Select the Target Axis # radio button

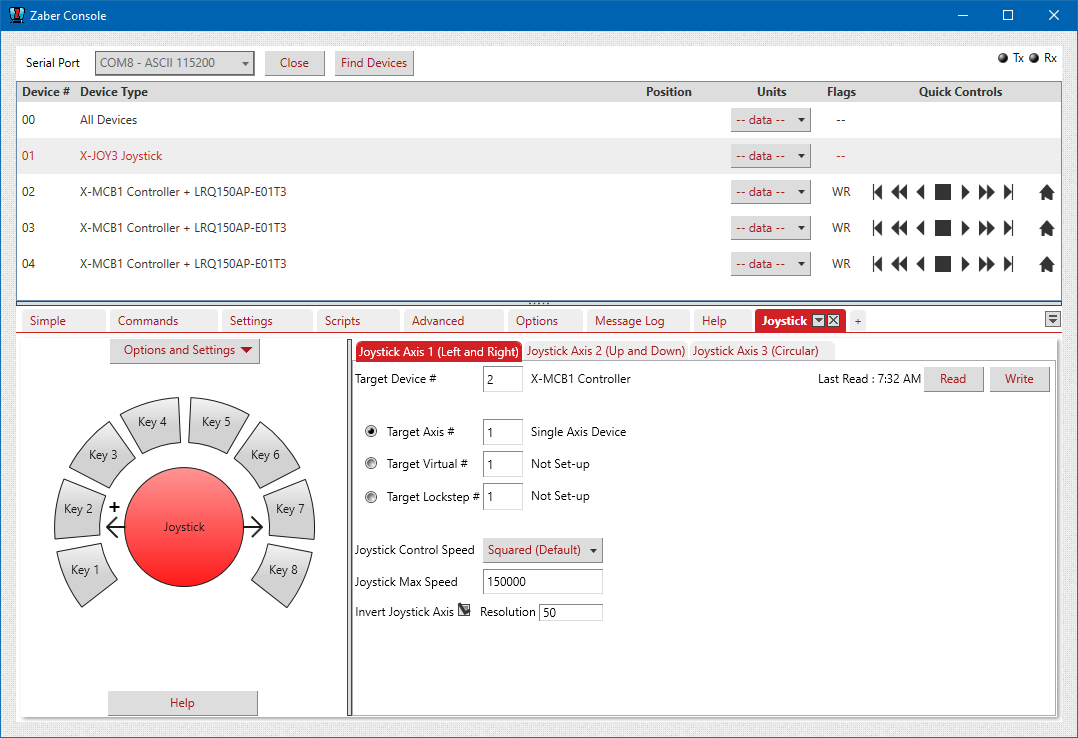pyautogui.click(x=371, y=431)
